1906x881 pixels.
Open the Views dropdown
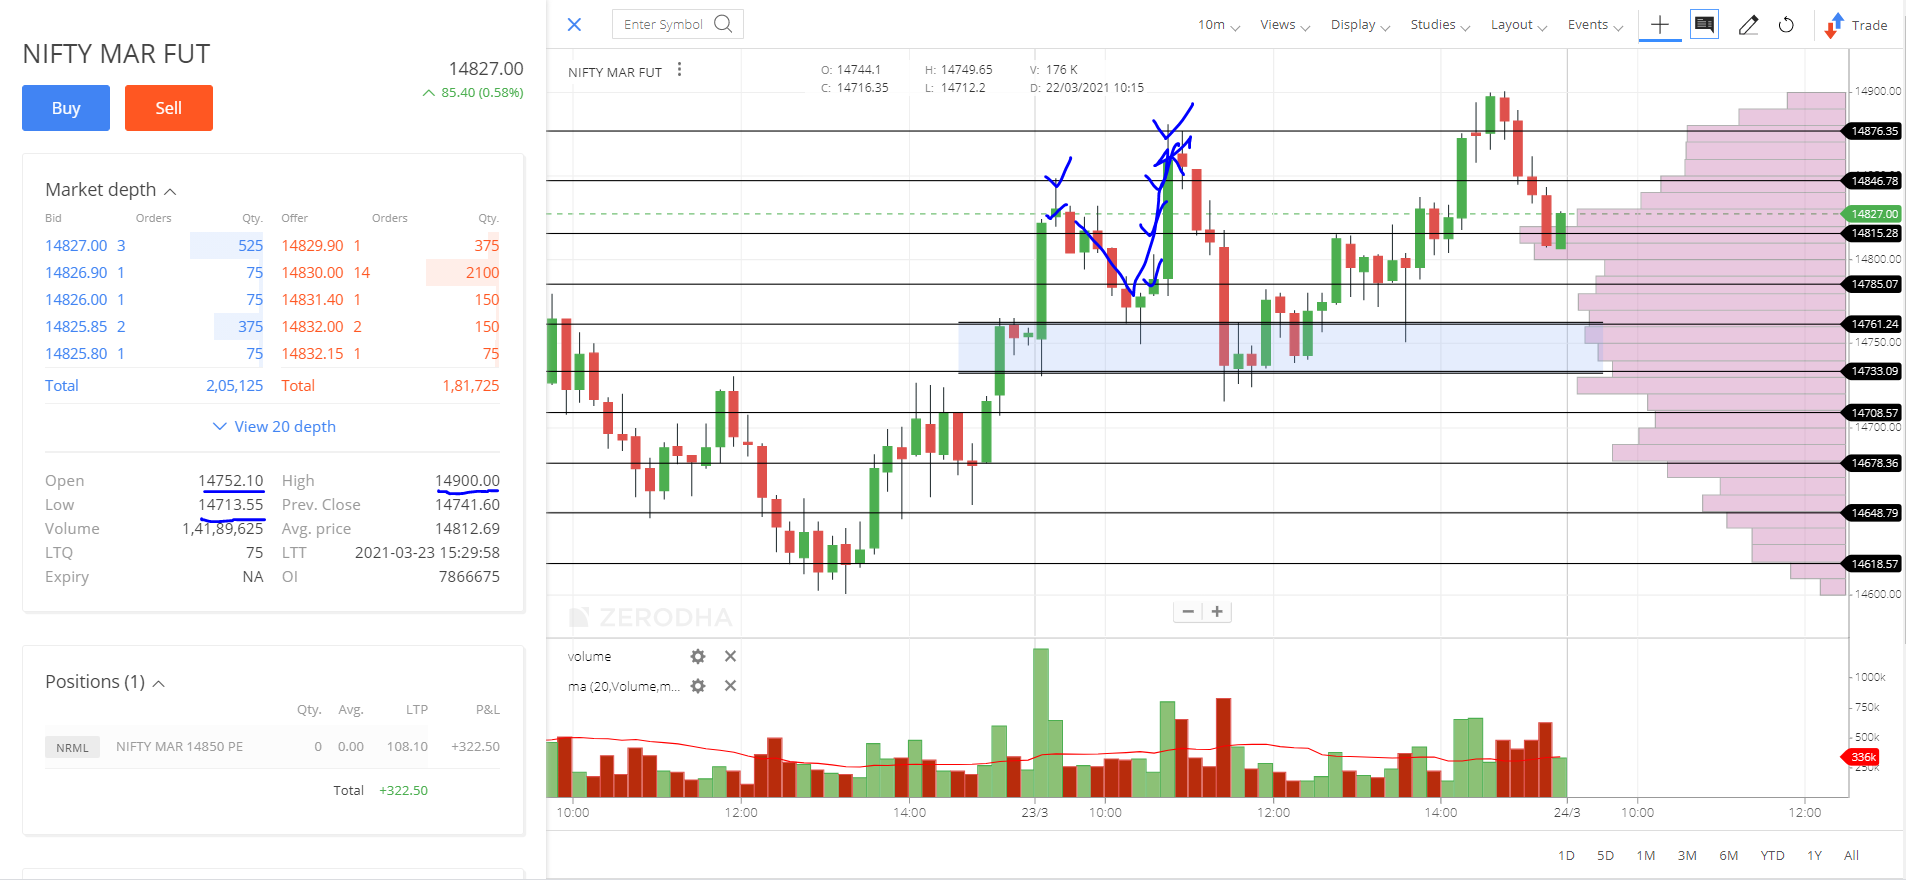(x=1285, y=25)
